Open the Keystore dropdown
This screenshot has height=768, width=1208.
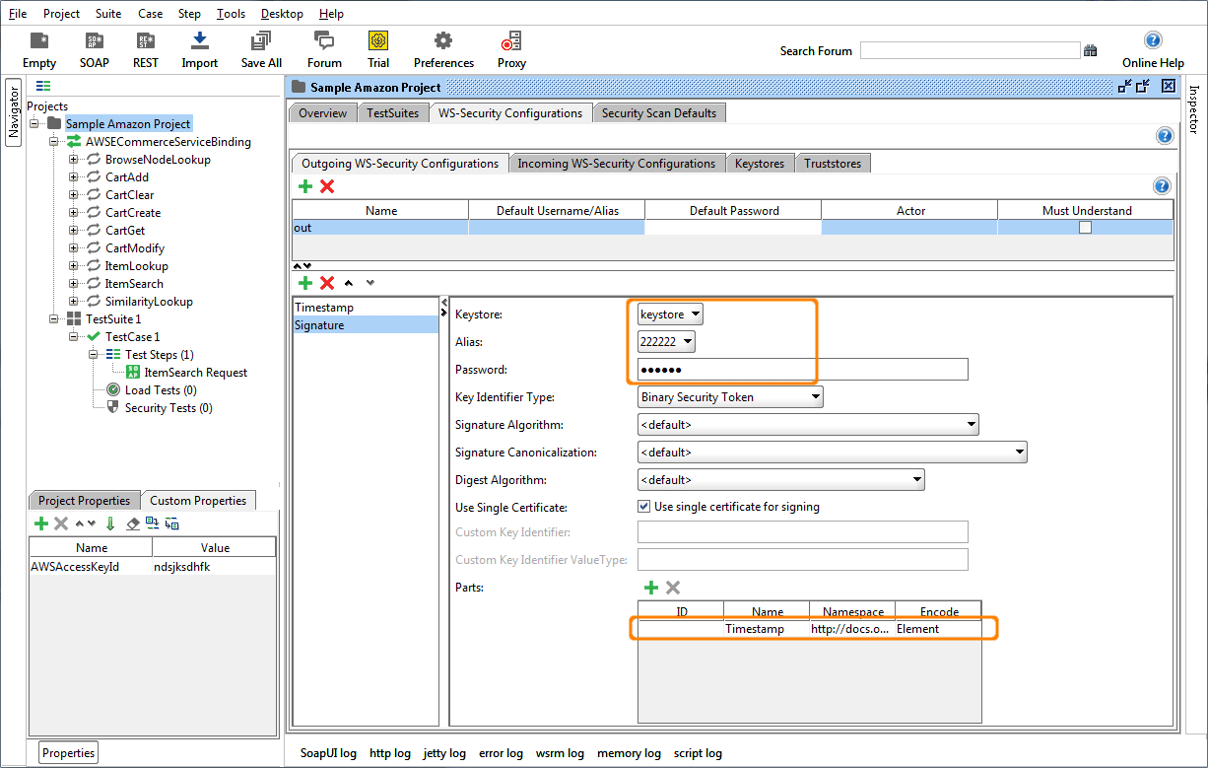pos(670,314)
